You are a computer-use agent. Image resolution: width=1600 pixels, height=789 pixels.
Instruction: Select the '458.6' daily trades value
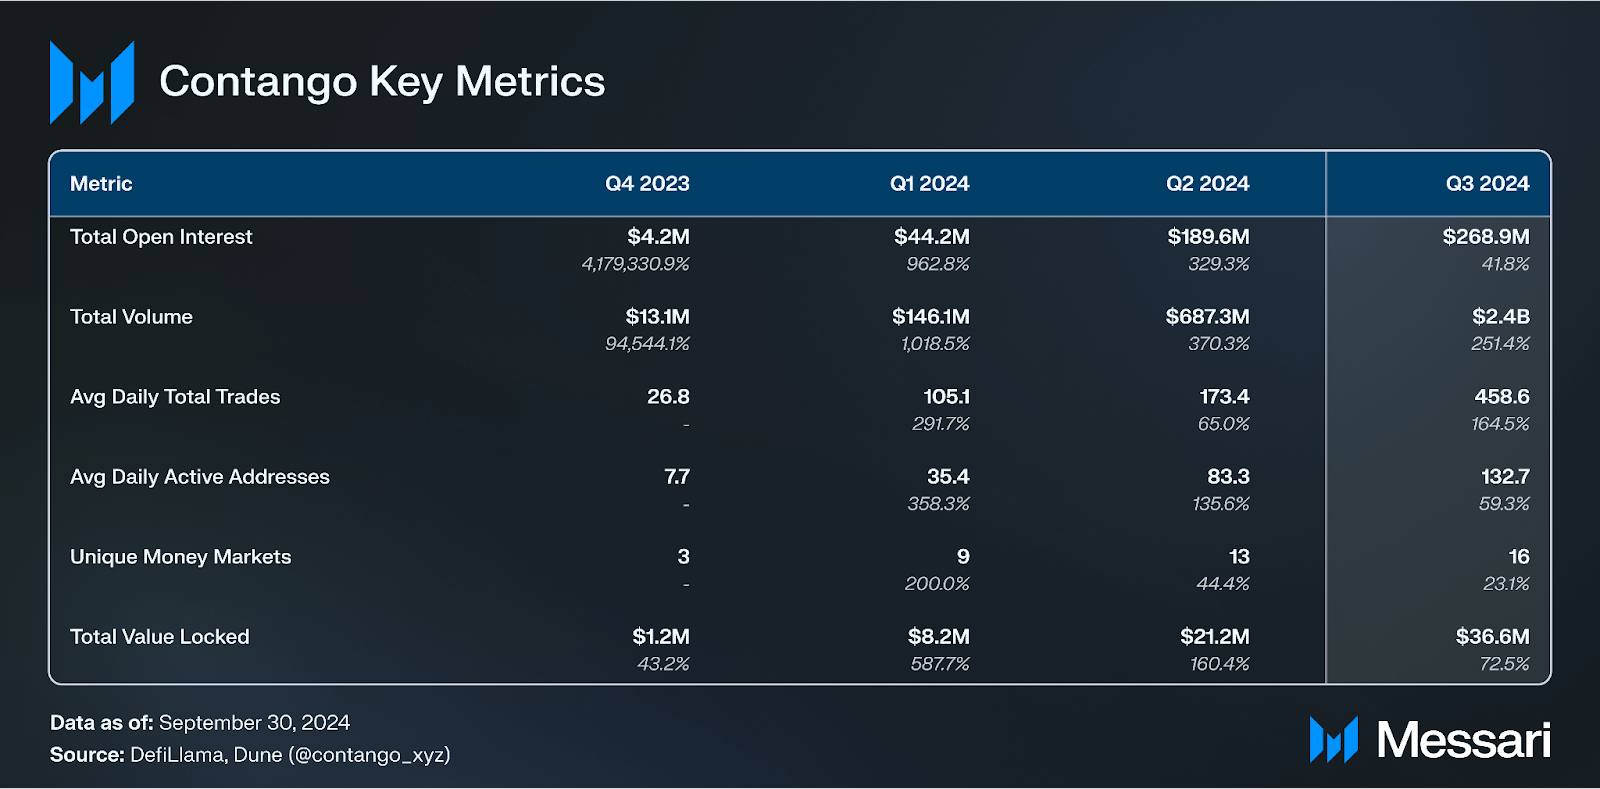pos(1502,397)
